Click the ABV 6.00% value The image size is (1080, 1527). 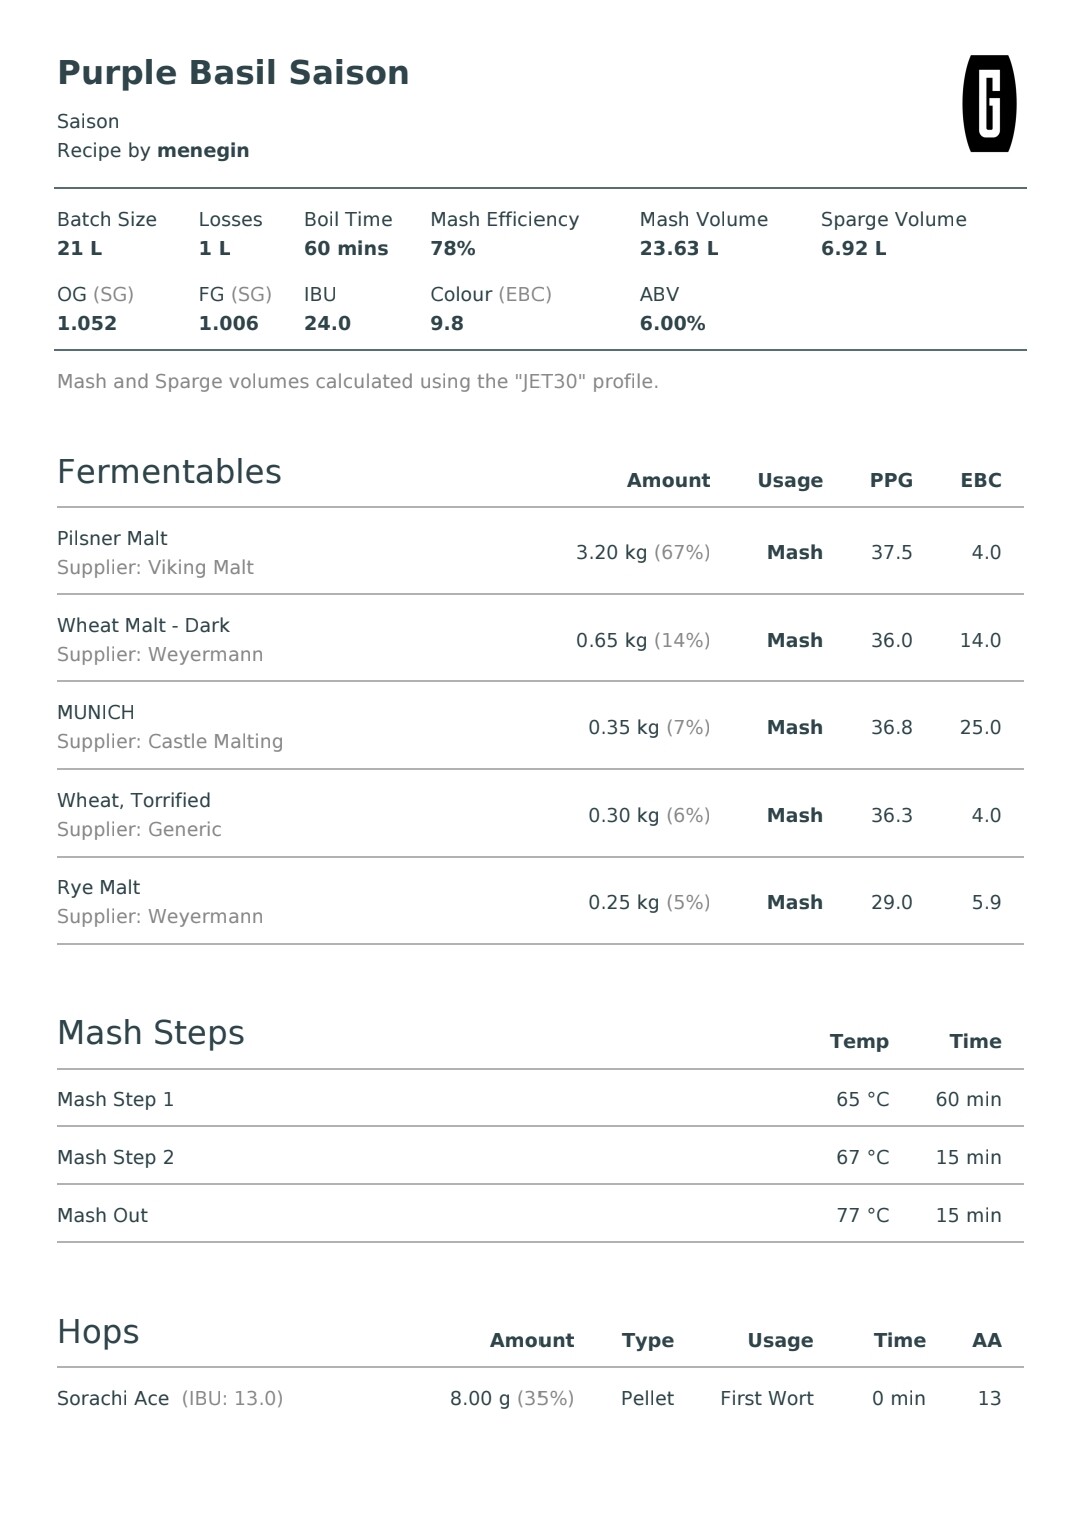click(x=673, y=324)
